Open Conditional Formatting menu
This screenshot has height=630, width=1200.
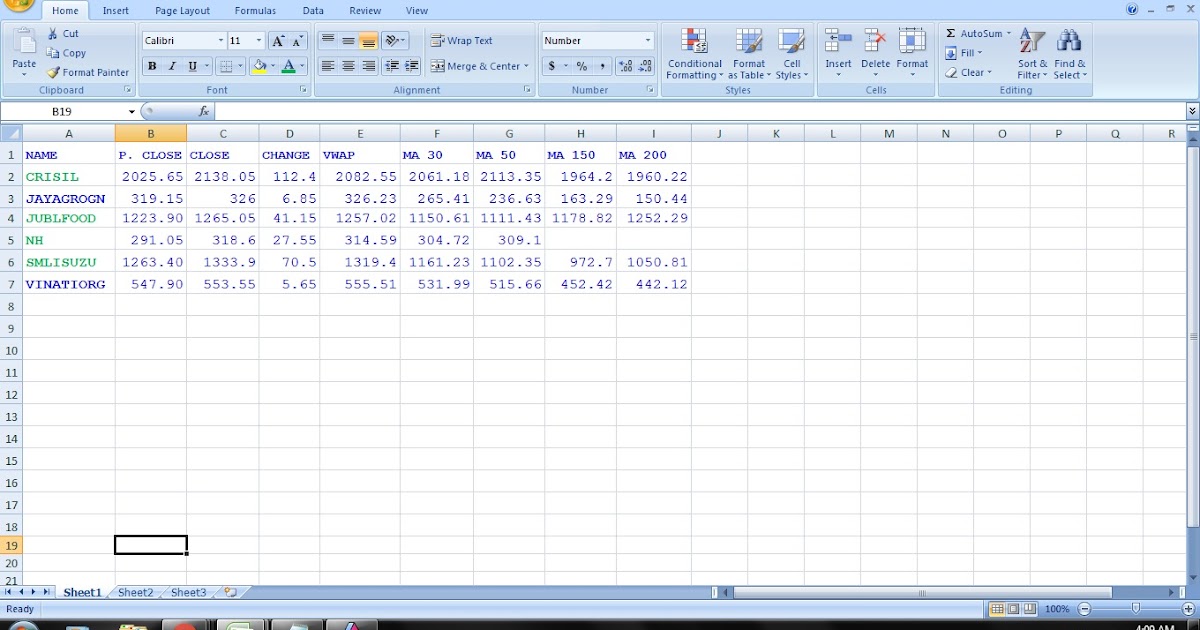(695, 54)
